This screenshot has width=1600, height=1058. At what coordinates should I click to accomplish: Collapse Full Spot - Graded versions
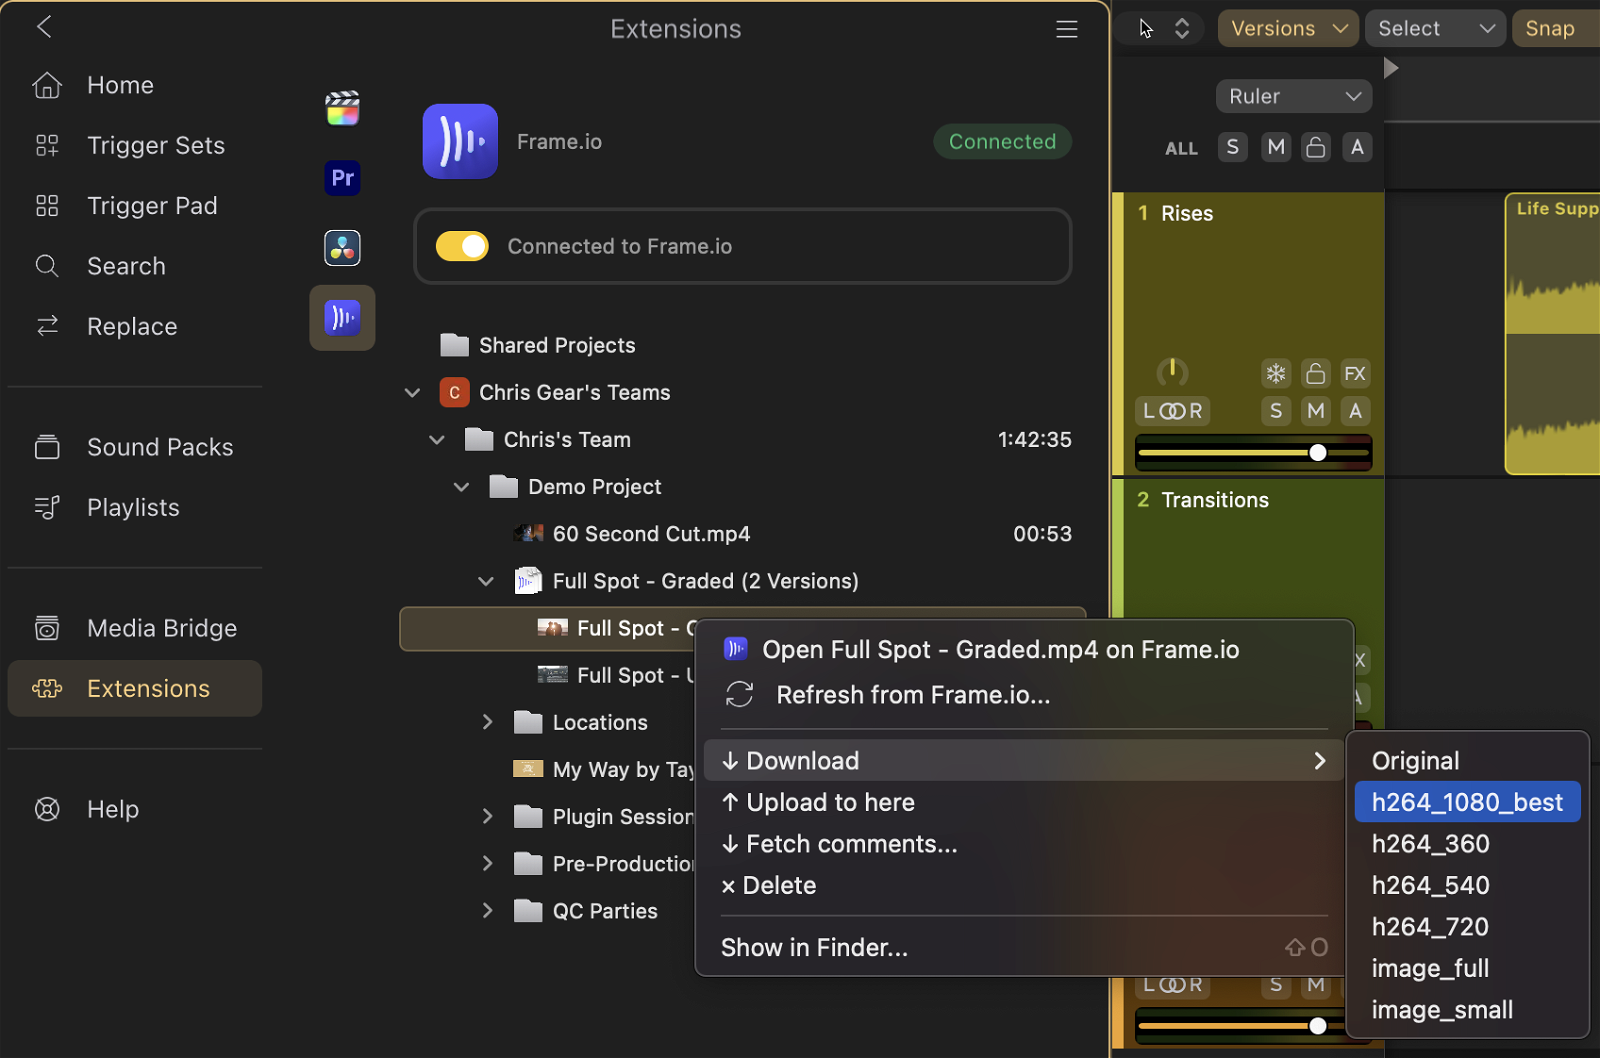click(486, 581)
